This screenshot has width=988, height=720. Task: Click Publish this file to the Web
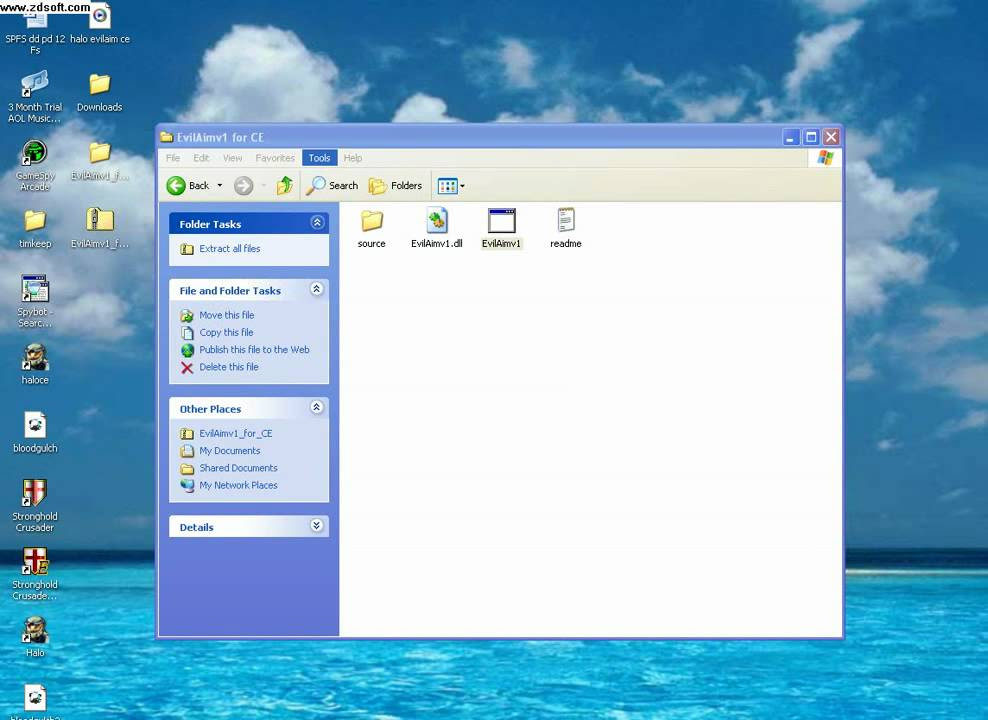255,350
